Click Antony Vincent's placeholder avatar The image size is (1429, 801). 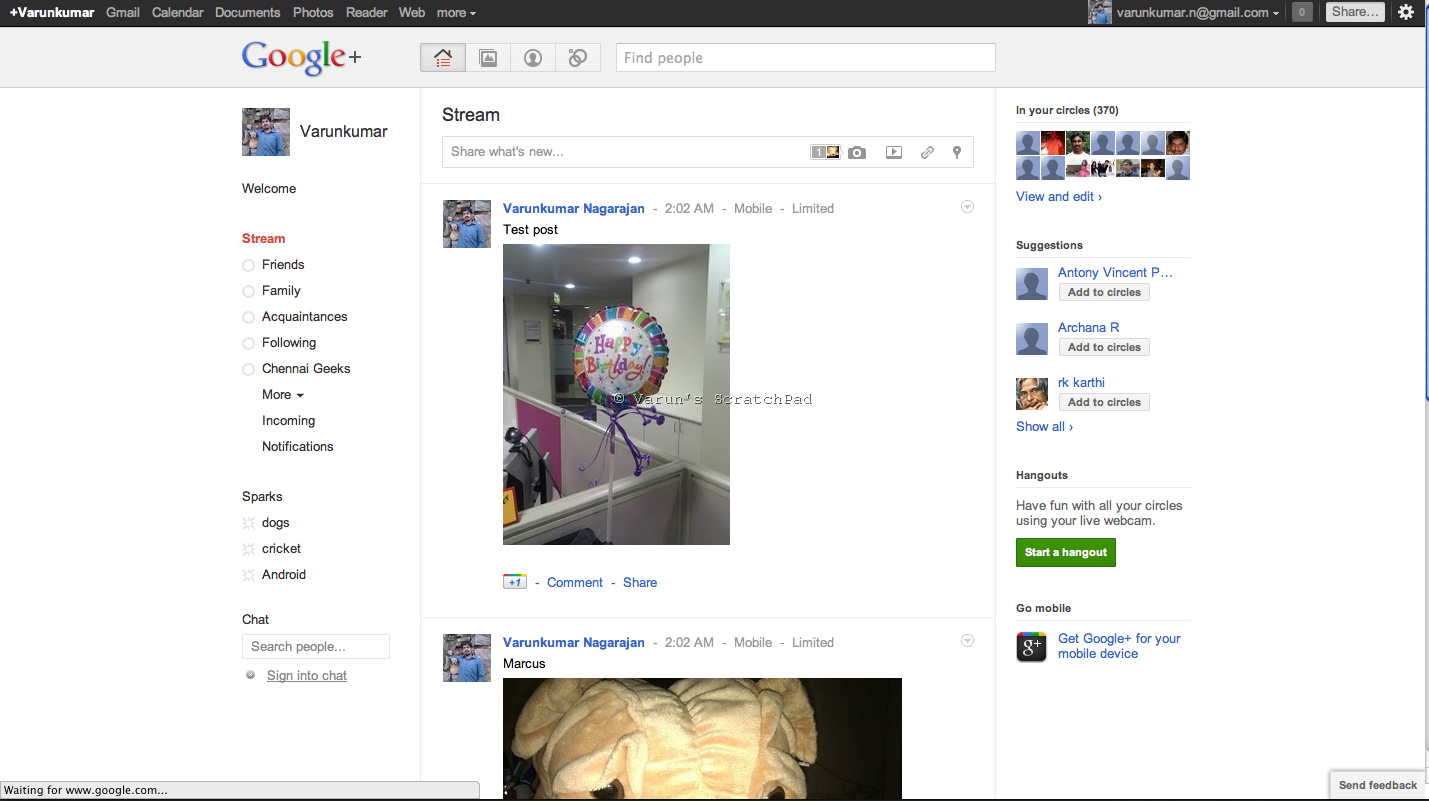coord(1032,284)
